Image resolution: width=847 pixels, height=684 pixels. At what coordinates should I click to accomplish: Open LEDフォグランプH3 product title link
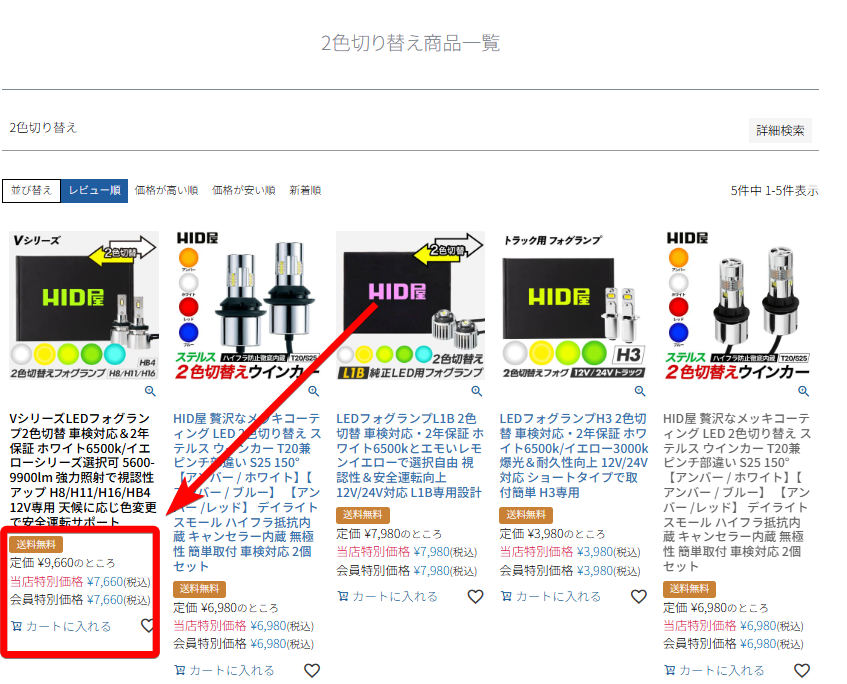pyautogui.click(x=573, y=456)
